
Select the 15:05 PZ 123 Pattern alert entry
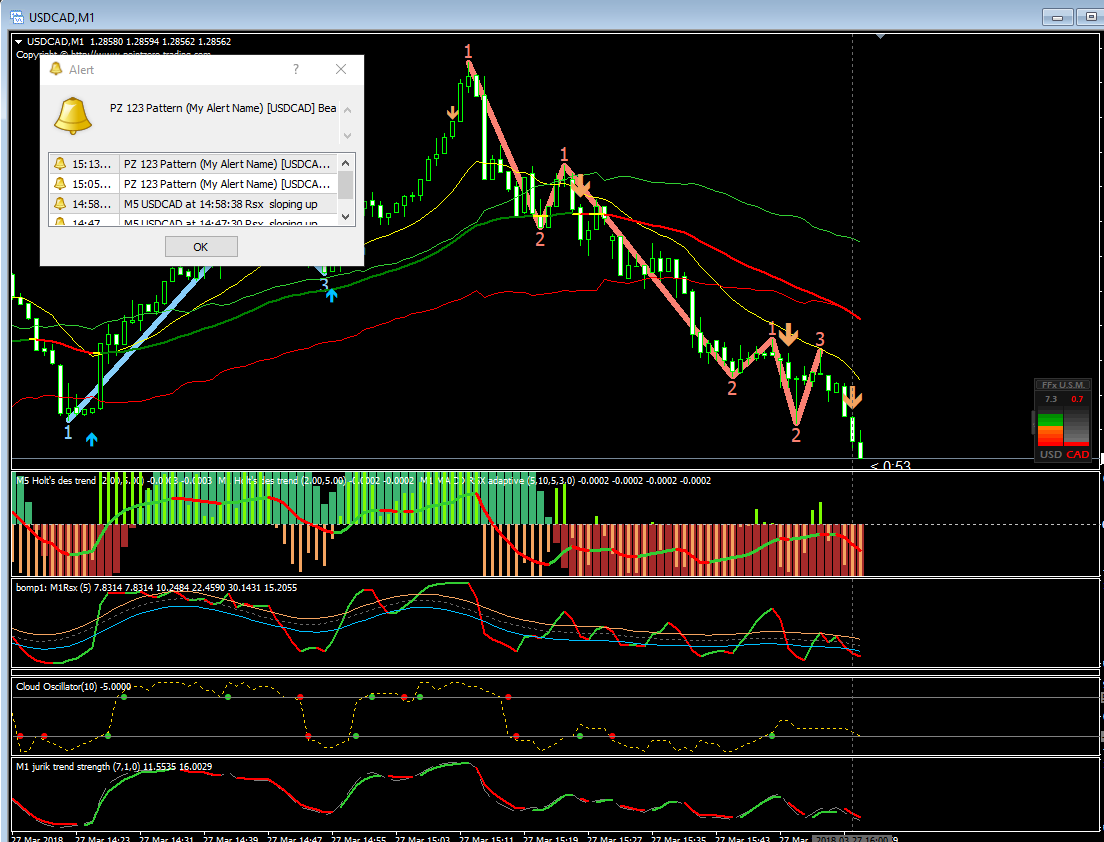pyautogui.click(x=194, y=184)
